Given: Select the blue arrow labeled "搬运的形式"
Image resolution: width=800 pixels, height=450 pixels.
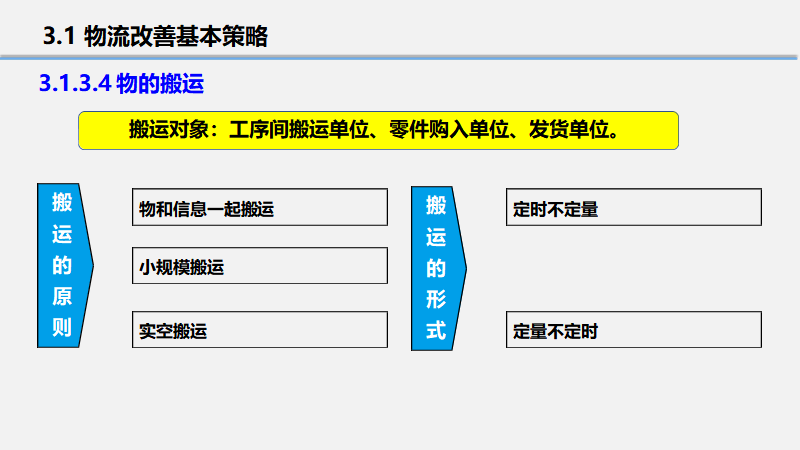Looking at the screenshot, I should pyautogui.click(x=439, y=268).
